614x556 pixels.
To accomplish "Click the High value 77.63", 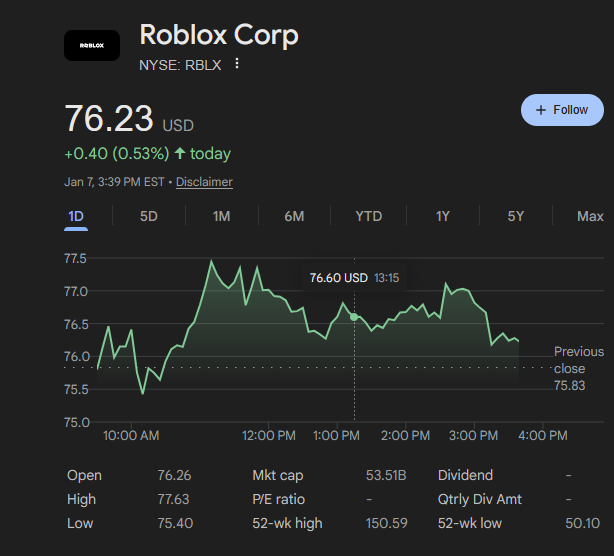I will tap(173, 499).
